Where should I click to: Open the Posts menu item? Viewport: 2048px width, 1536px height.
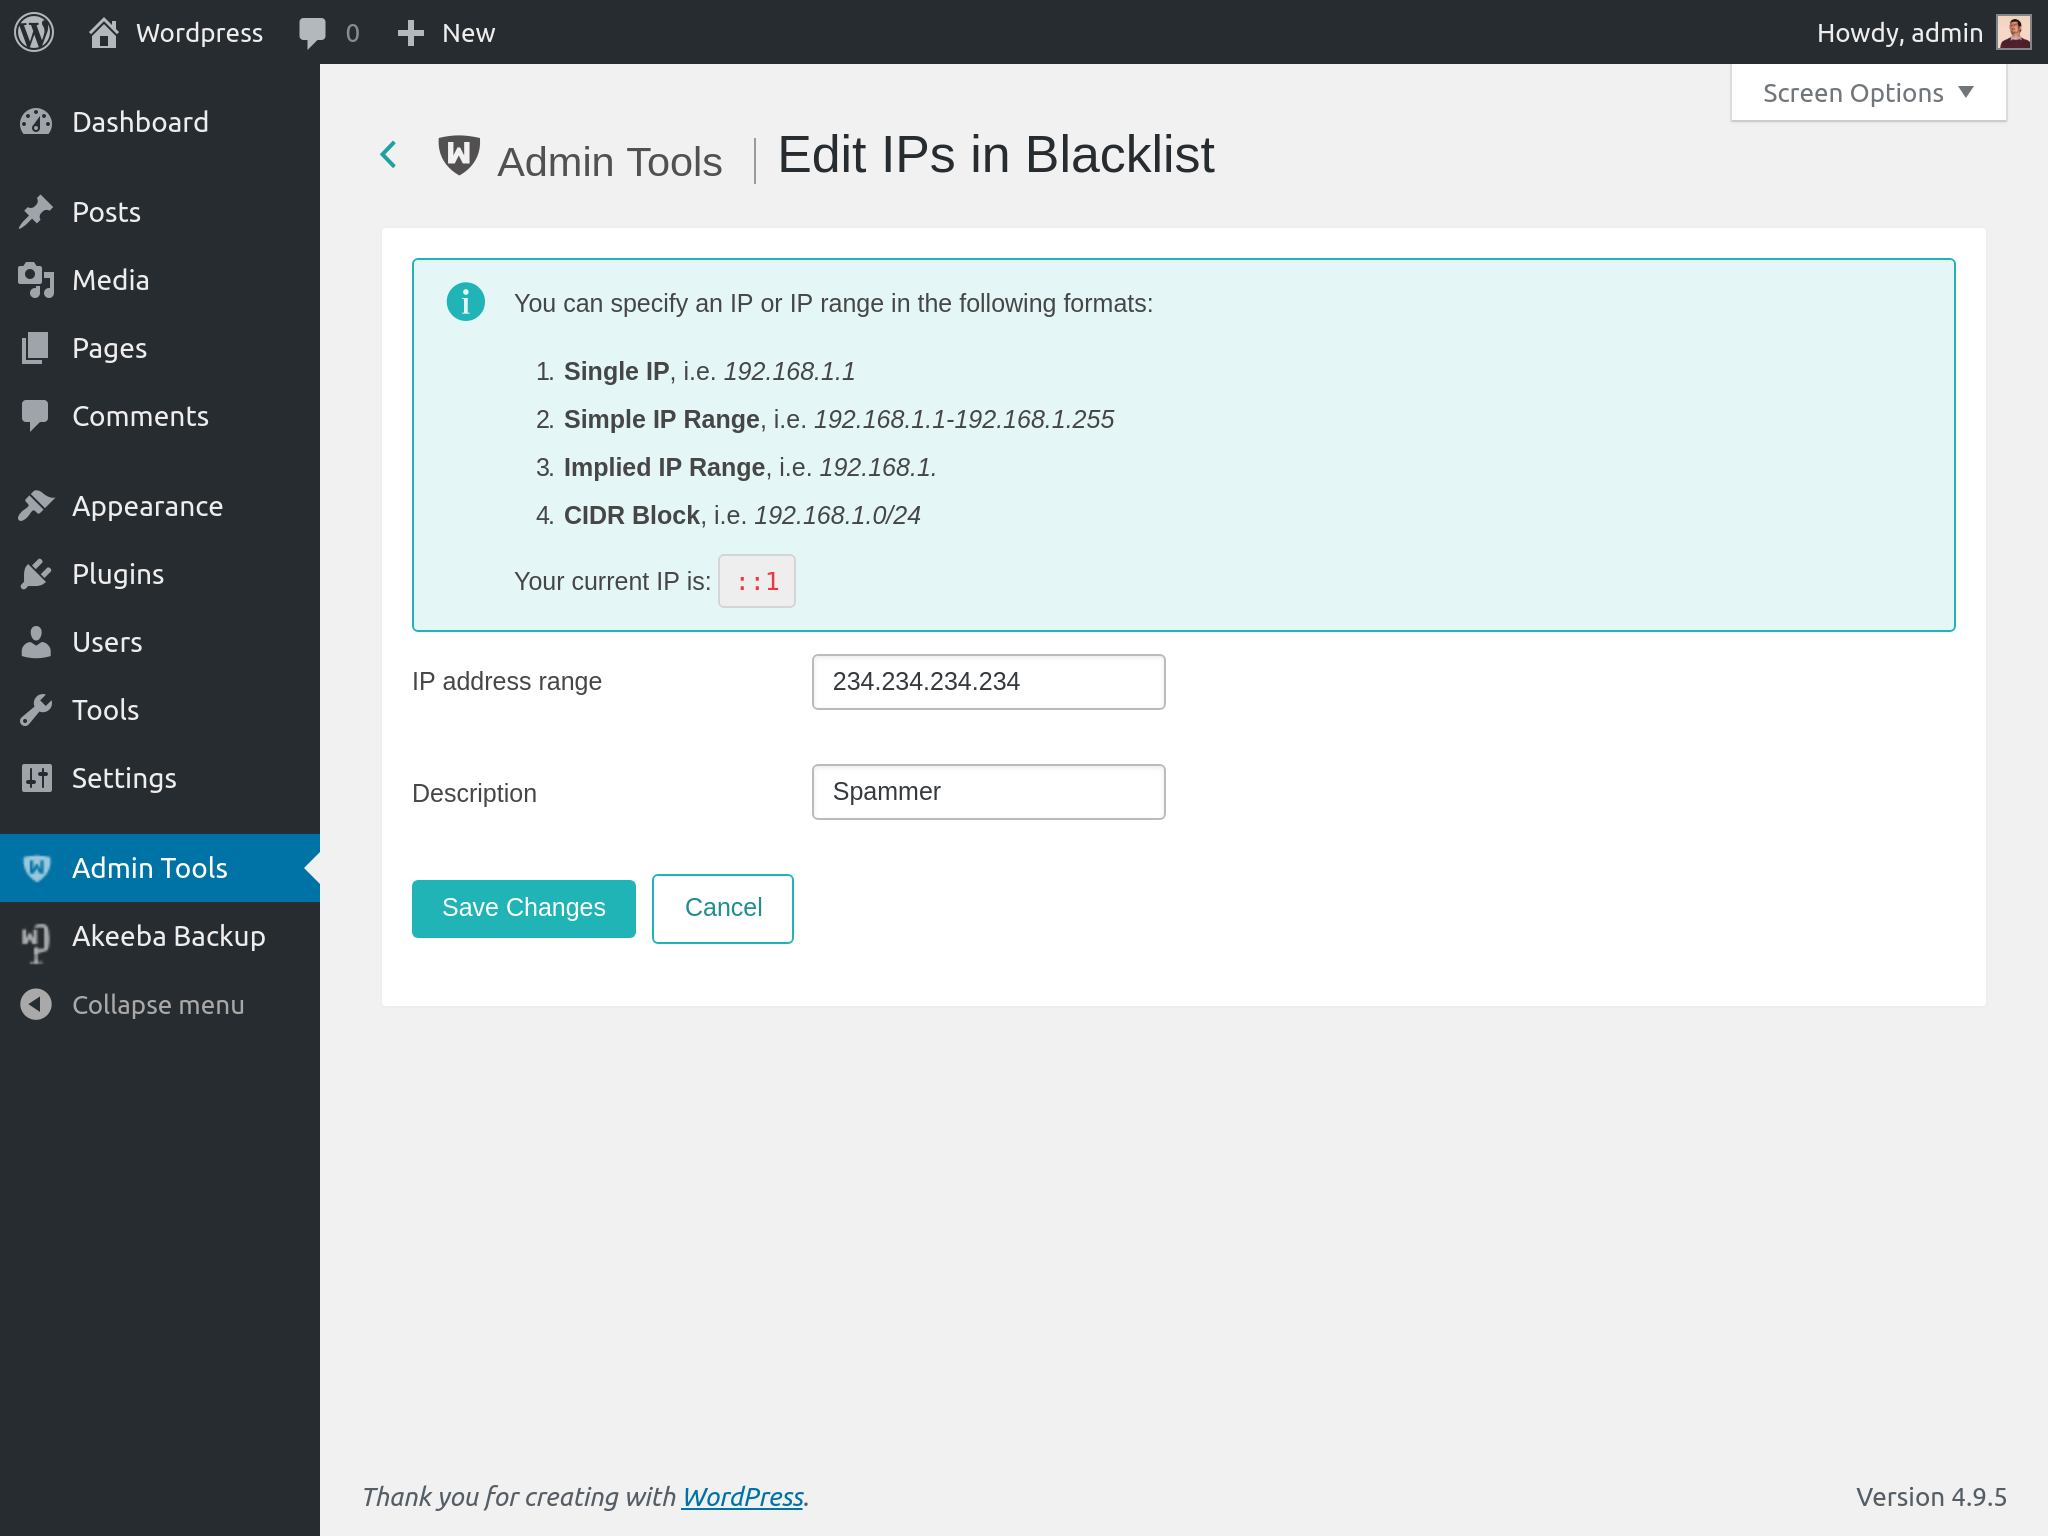pyautogui.click(x=160, y=212)
